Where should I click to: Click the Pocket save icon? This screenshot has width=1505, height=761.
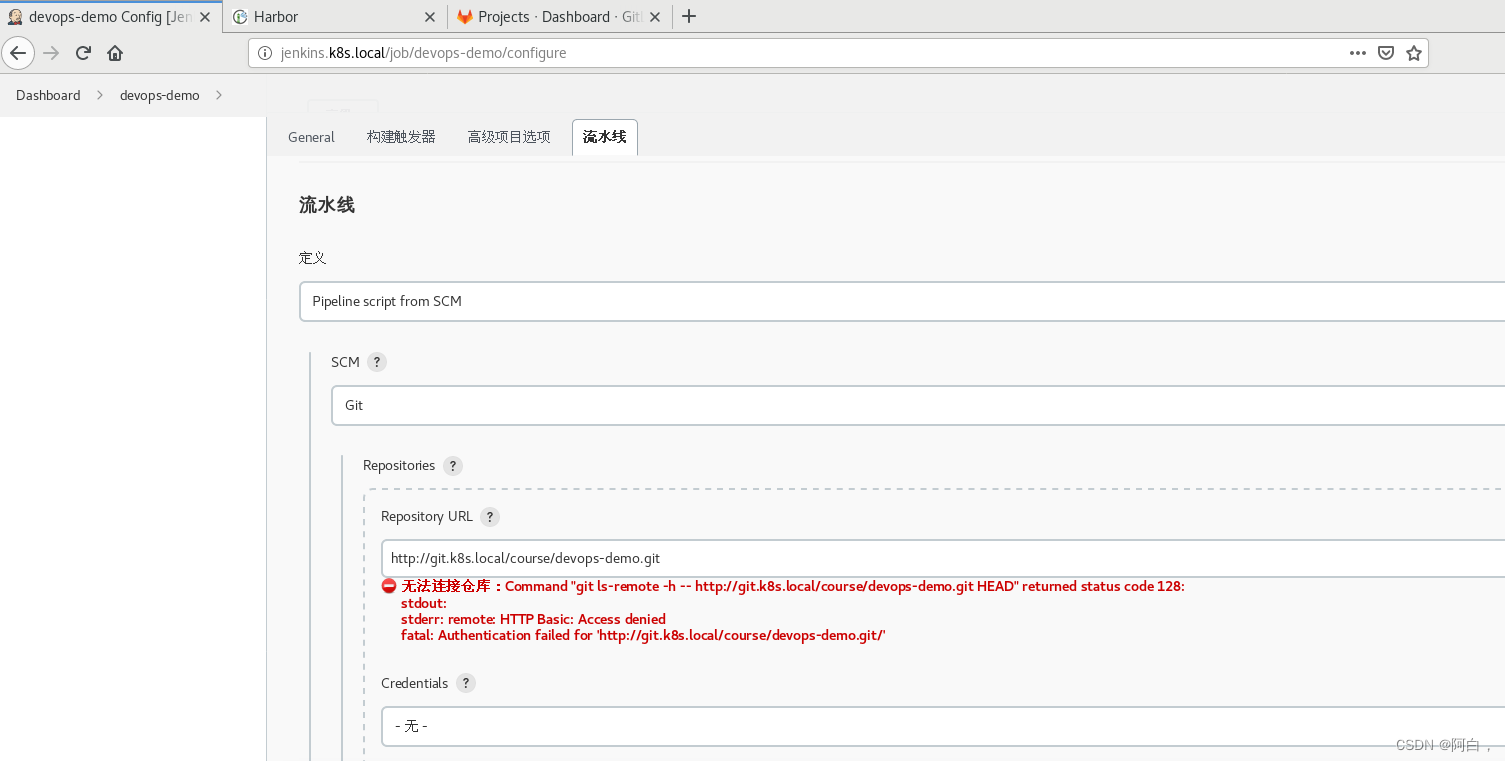pos(1386,53)
